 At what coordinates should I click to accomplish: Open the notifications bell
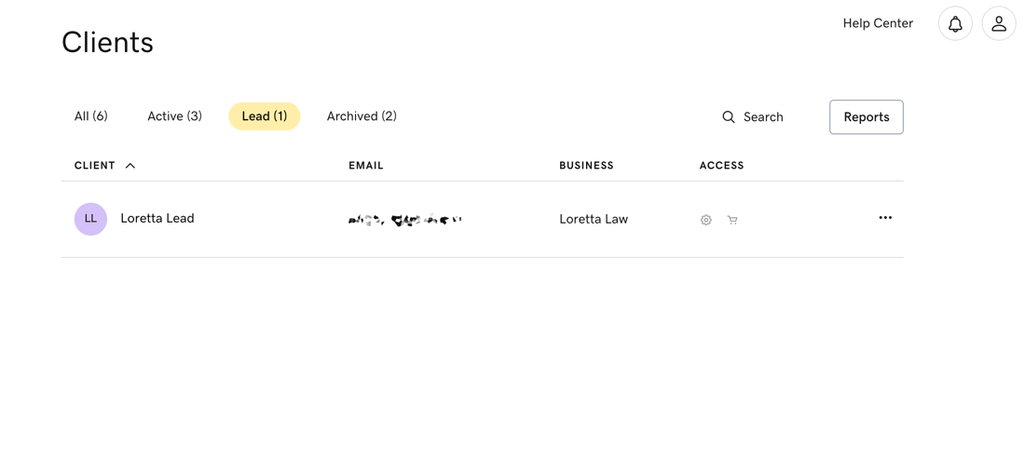coord(955,24)
